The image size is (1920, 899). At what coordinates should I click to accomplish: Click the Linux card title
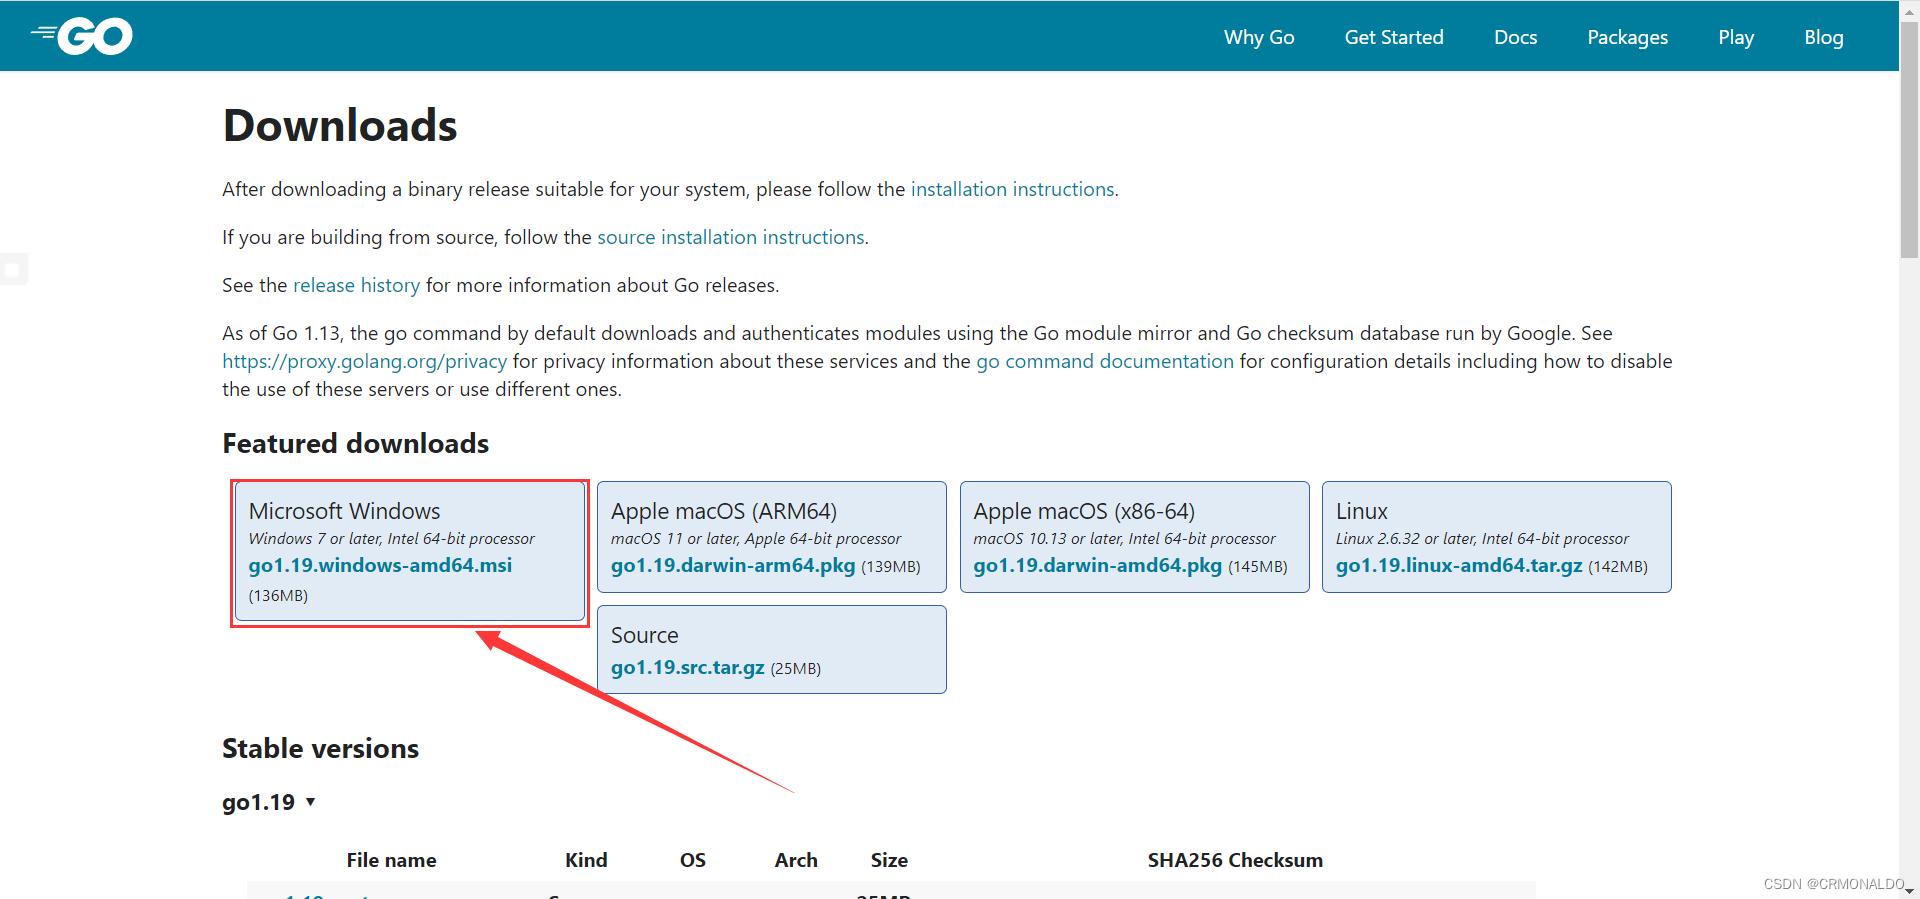tap(1362, 511)
